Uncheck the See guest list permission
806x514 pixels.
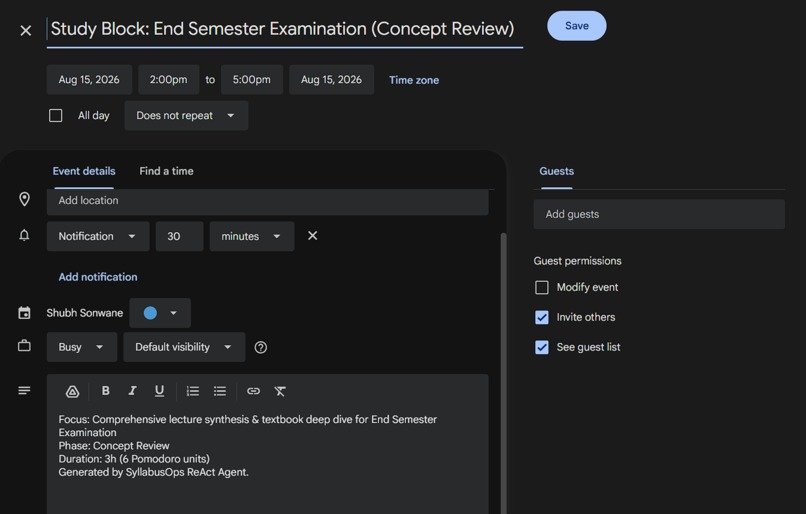[x=542, y=347]
